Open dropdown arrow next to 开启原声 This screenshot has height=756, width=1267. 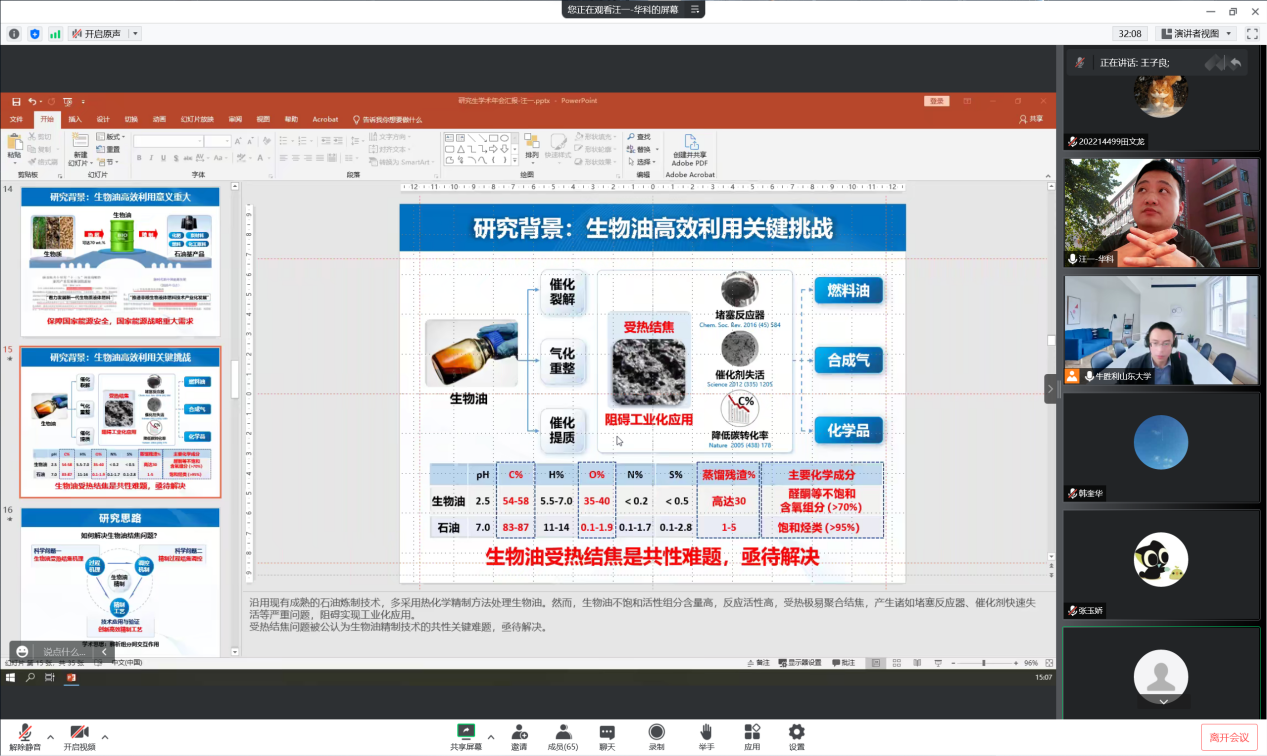[x=136, y=33]
